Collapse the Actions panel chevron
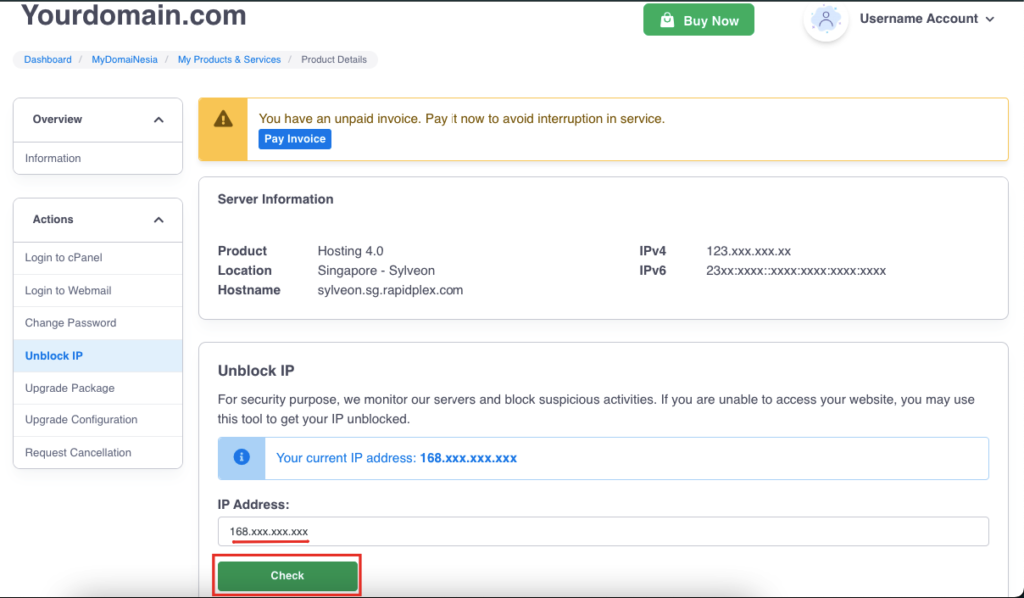1024x598 pixels. coord(159,219)
